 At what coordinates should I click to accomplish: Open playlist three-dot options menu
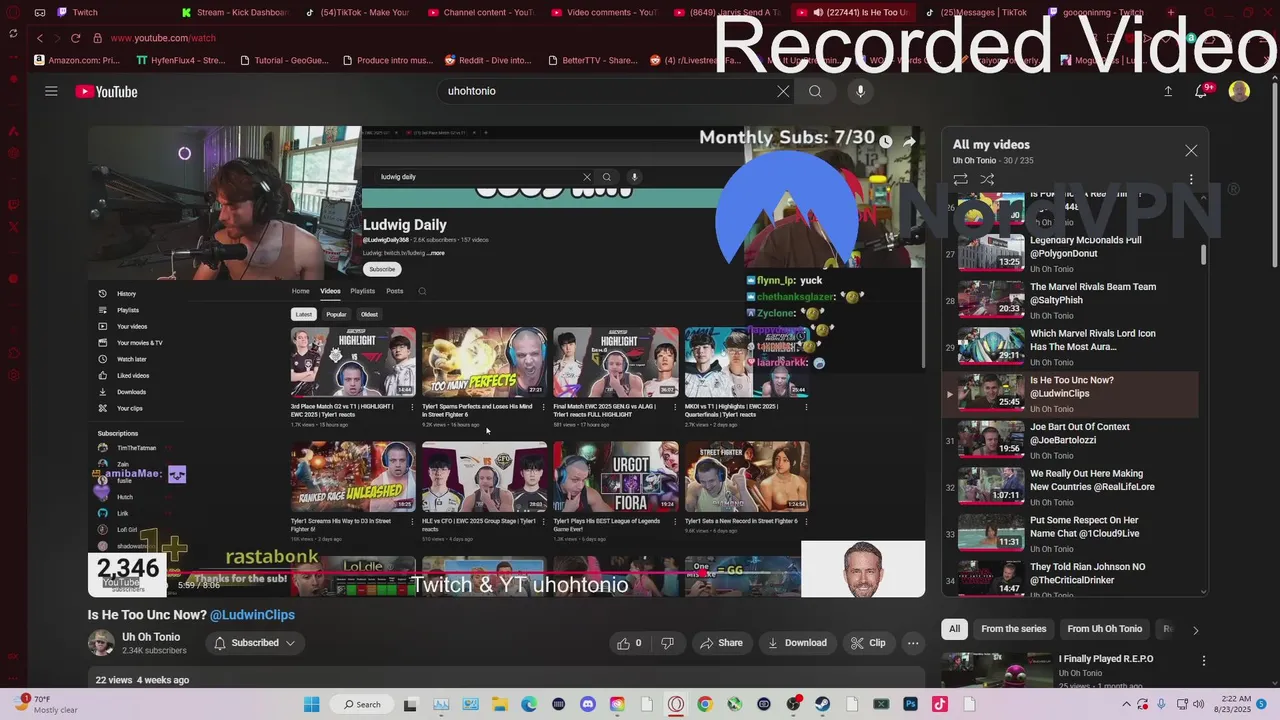pyautogui.click(x=1191, y=179)
